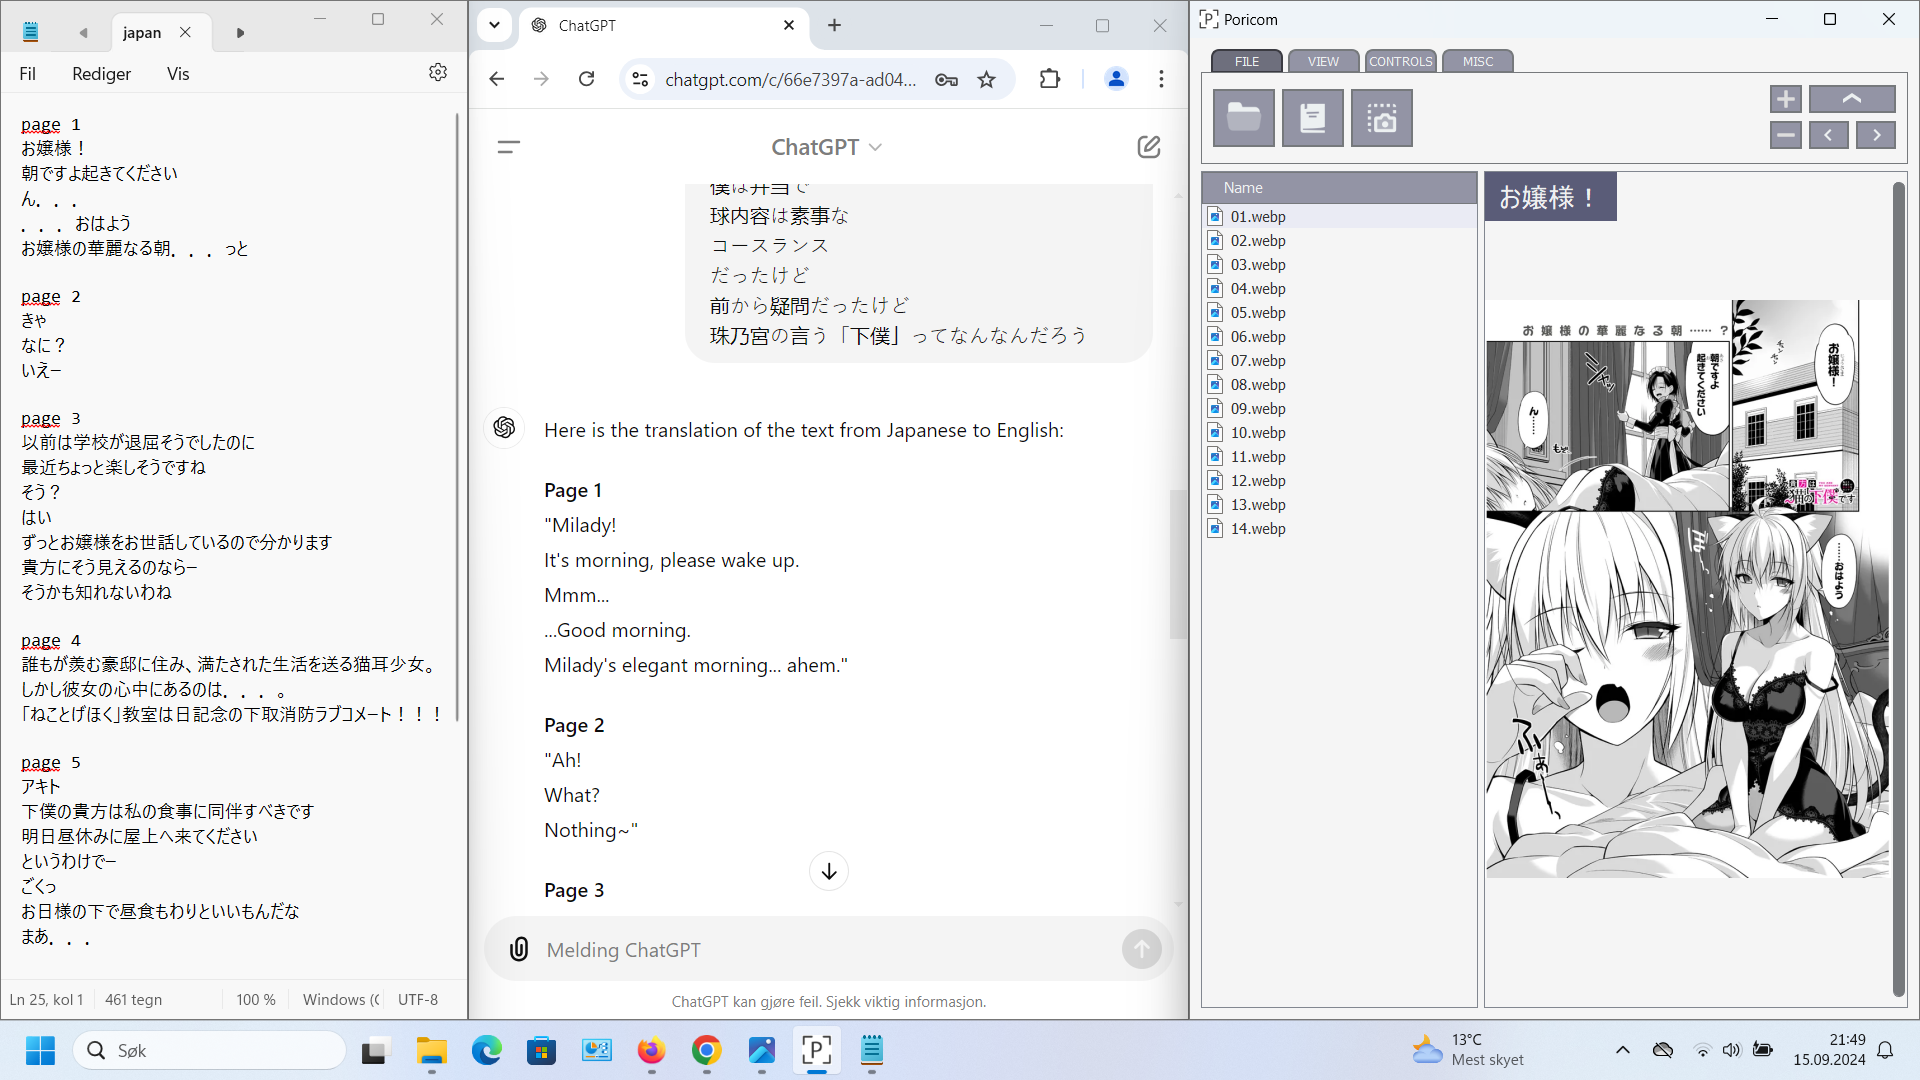Open Chrome extensions puzzle icon
This screenshot has width=1920, height=1080.
tap(1050, 79)
